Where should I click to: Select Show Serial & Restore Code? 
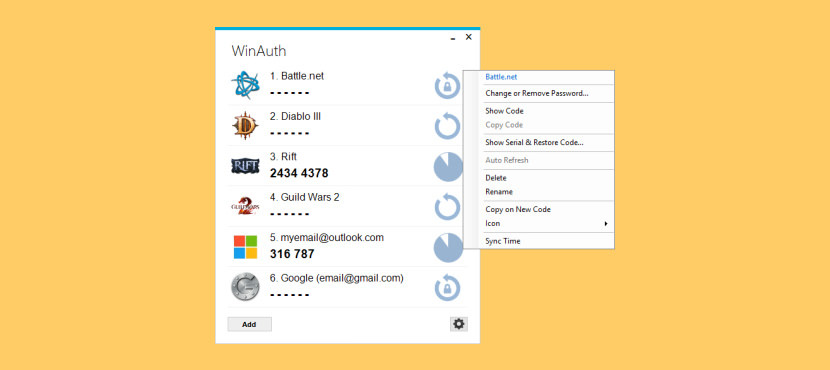(x=534, y=143)
